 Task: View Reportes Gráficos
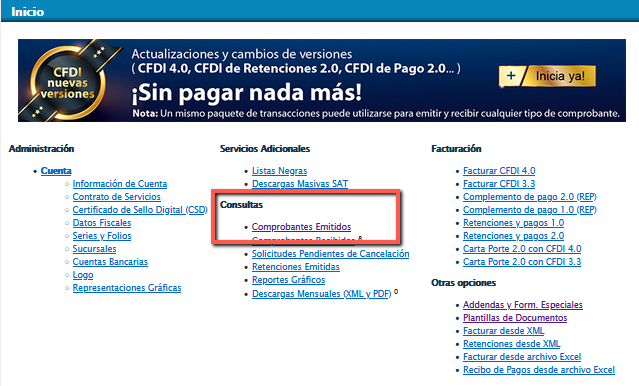(289, 280)
